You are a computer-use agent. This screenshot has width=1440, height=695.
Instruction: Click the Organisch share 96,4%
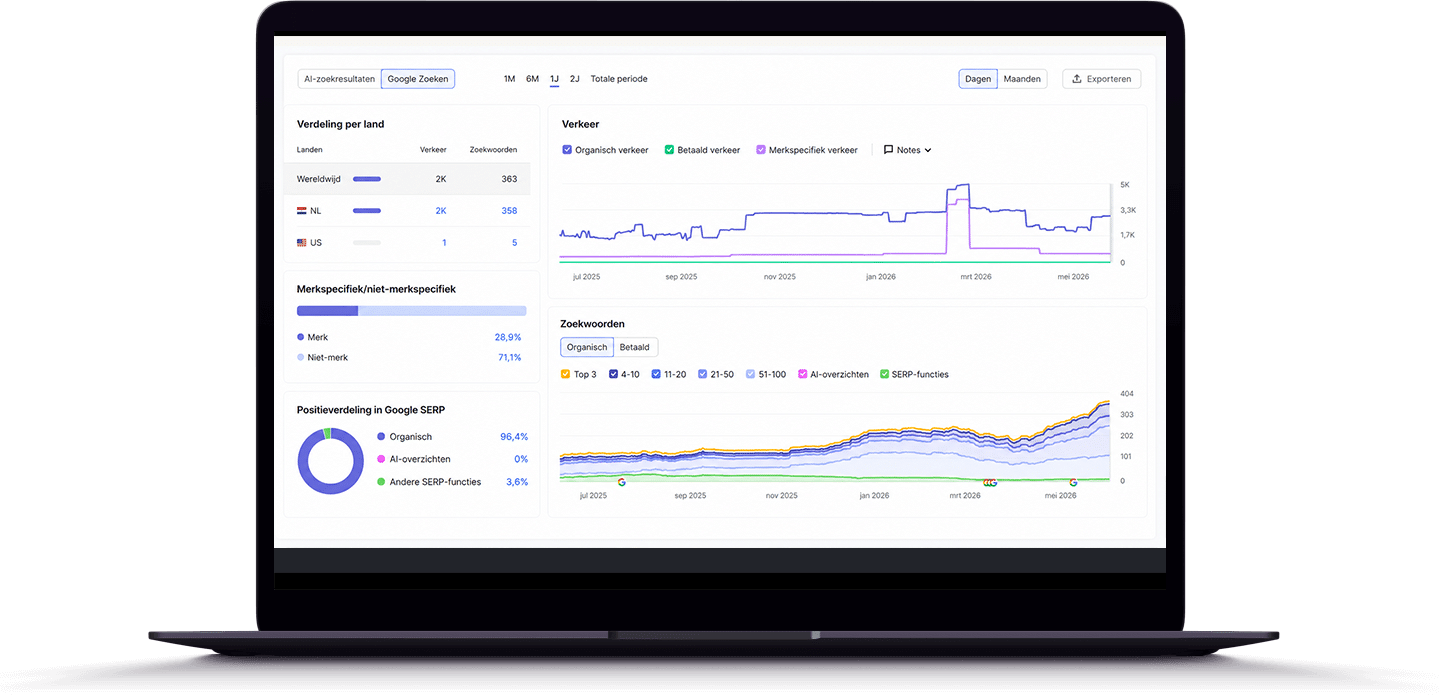(x=514, y=437)
